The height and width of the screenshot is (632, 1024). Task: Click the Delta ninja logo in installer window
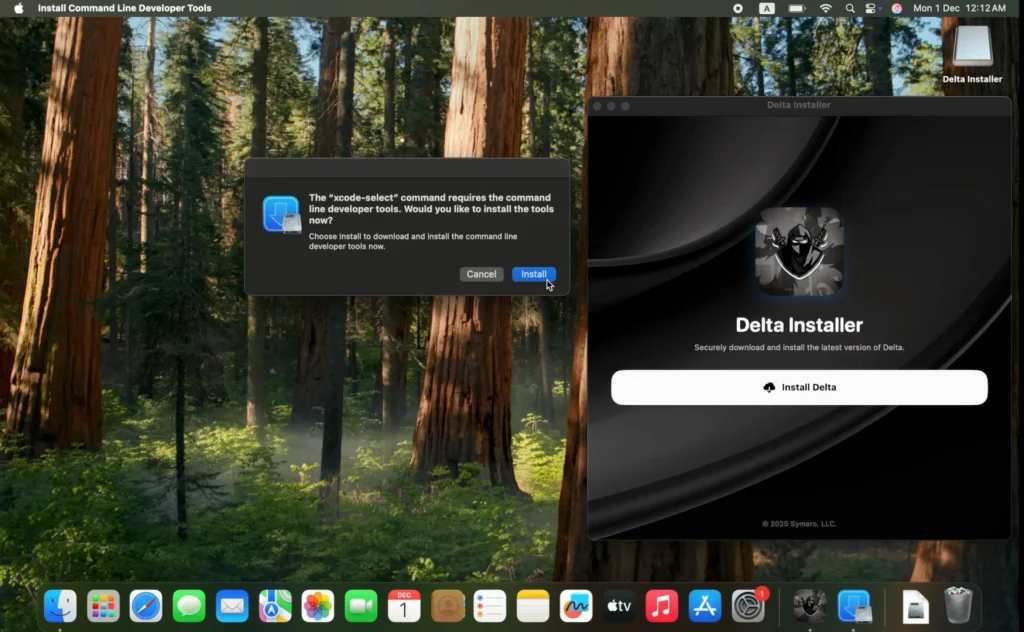[799, 251]
